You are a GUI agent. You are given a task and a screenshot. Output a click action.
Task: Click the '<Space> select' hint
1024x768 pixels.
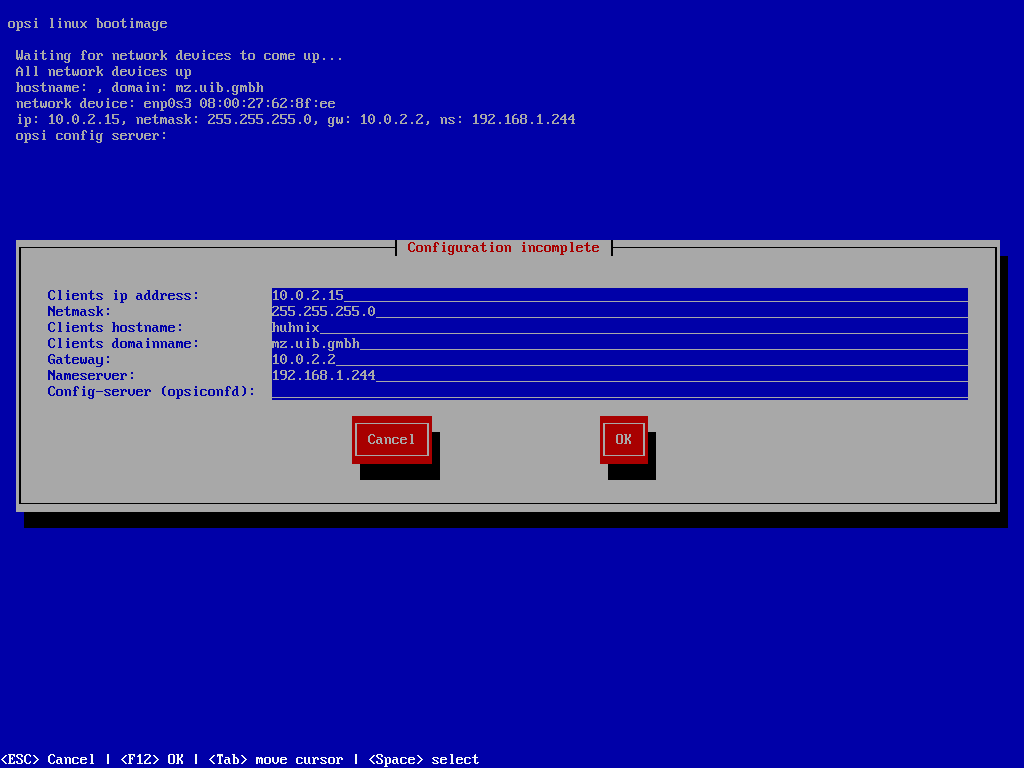coord(424,760)
